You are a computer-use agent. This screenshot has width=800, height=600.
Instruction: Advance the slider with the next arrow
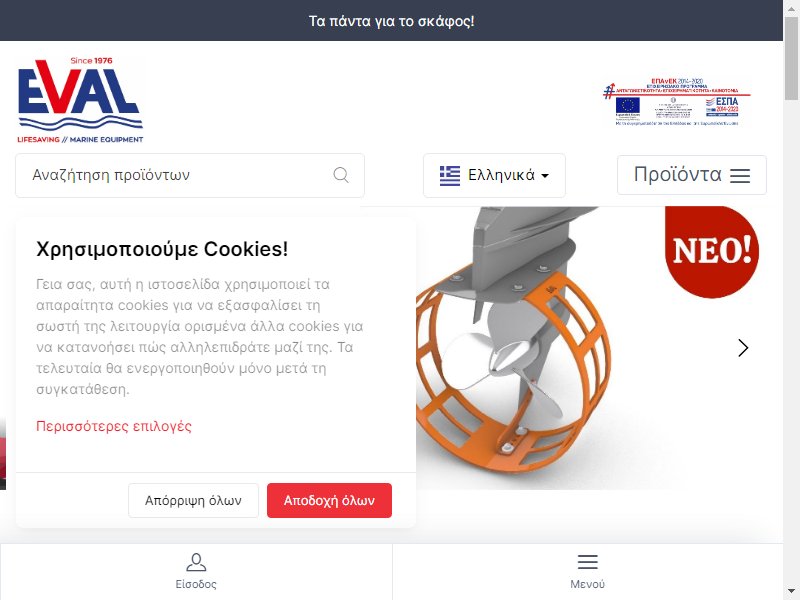click(x=743, y=348)
